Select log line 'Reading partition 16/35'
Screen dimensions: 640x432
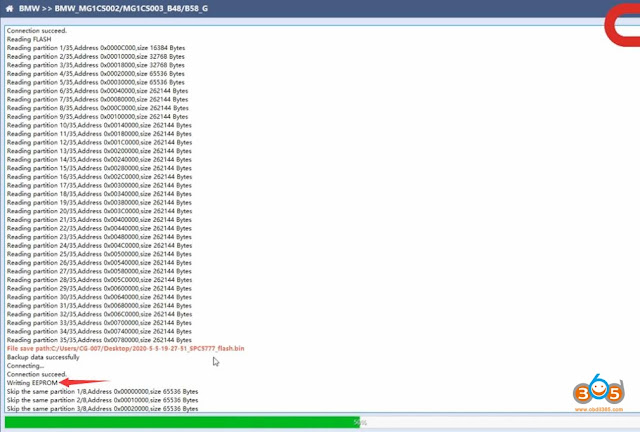[99, 176]
